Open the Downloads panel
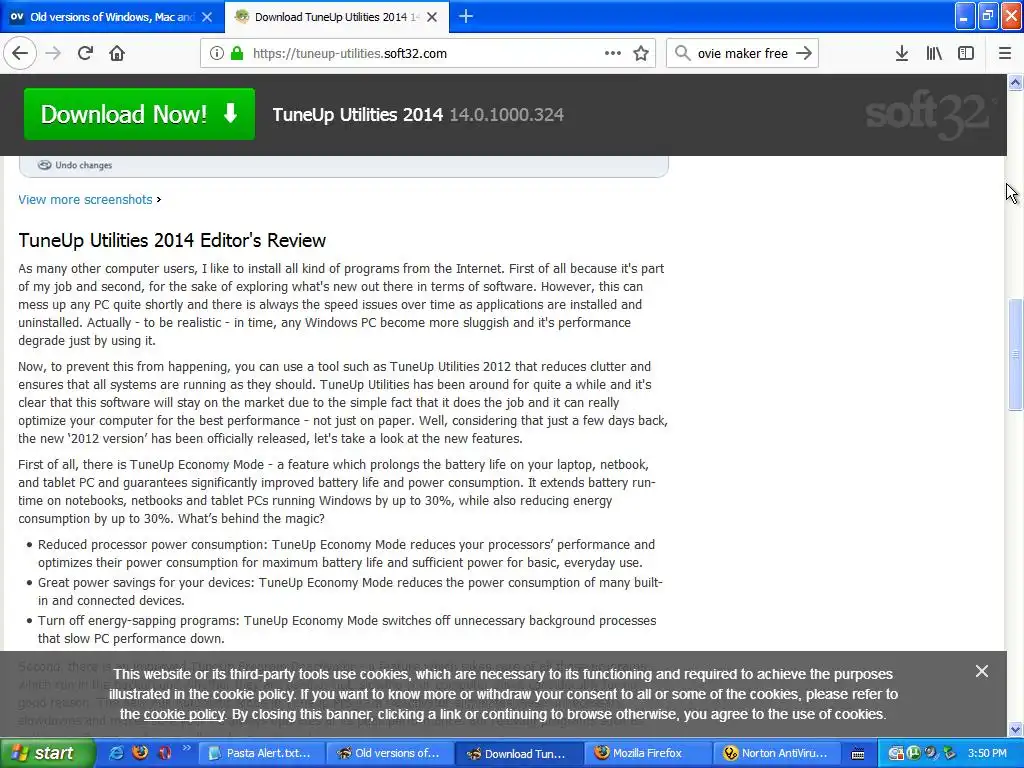Image resolution: width=1024 pixels, height=768 pixels. pyautogui.click(x=902, y=54)
